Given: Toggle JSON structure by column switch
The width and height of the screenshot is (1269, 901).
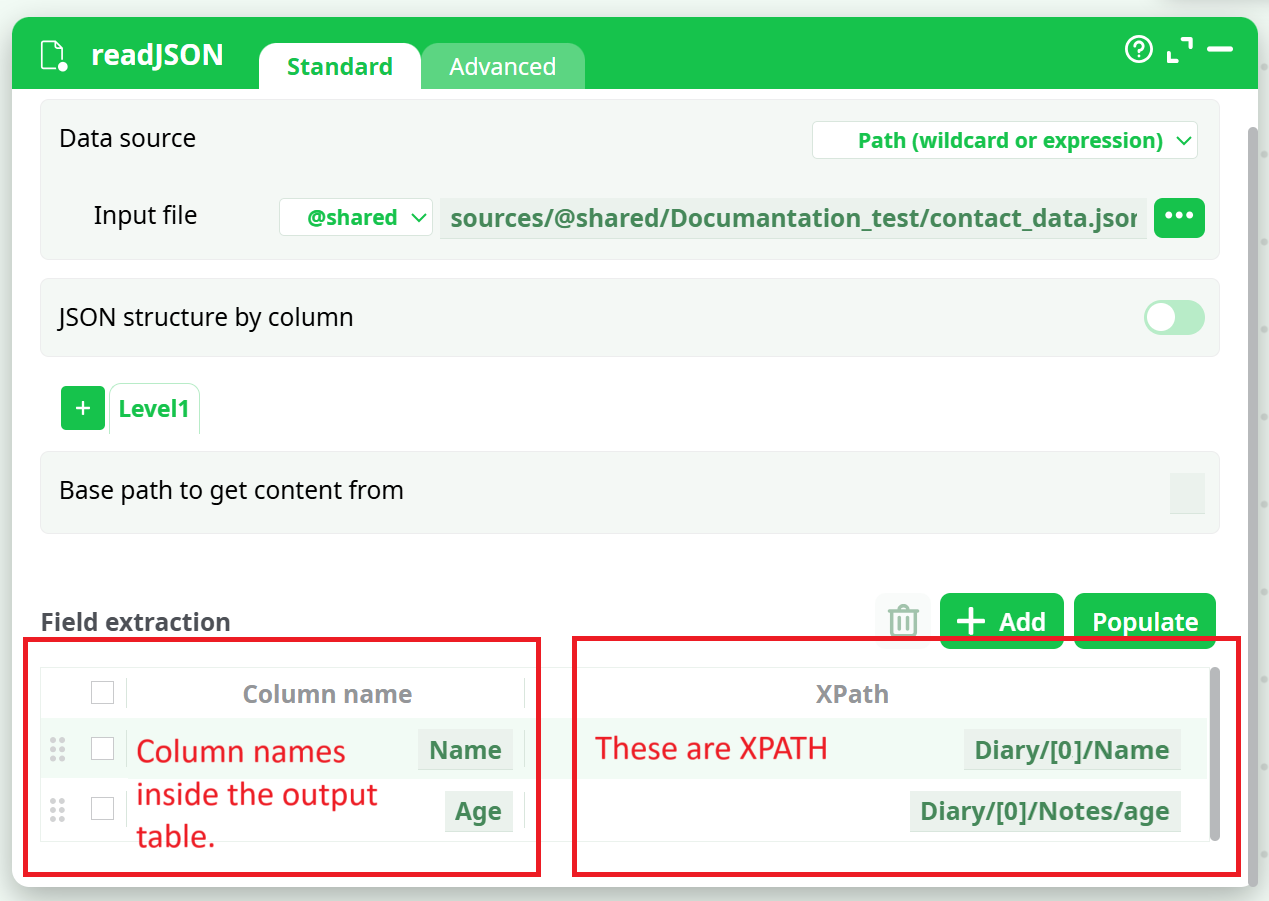Looking at the screenshot, I should tap(1174, 318).
